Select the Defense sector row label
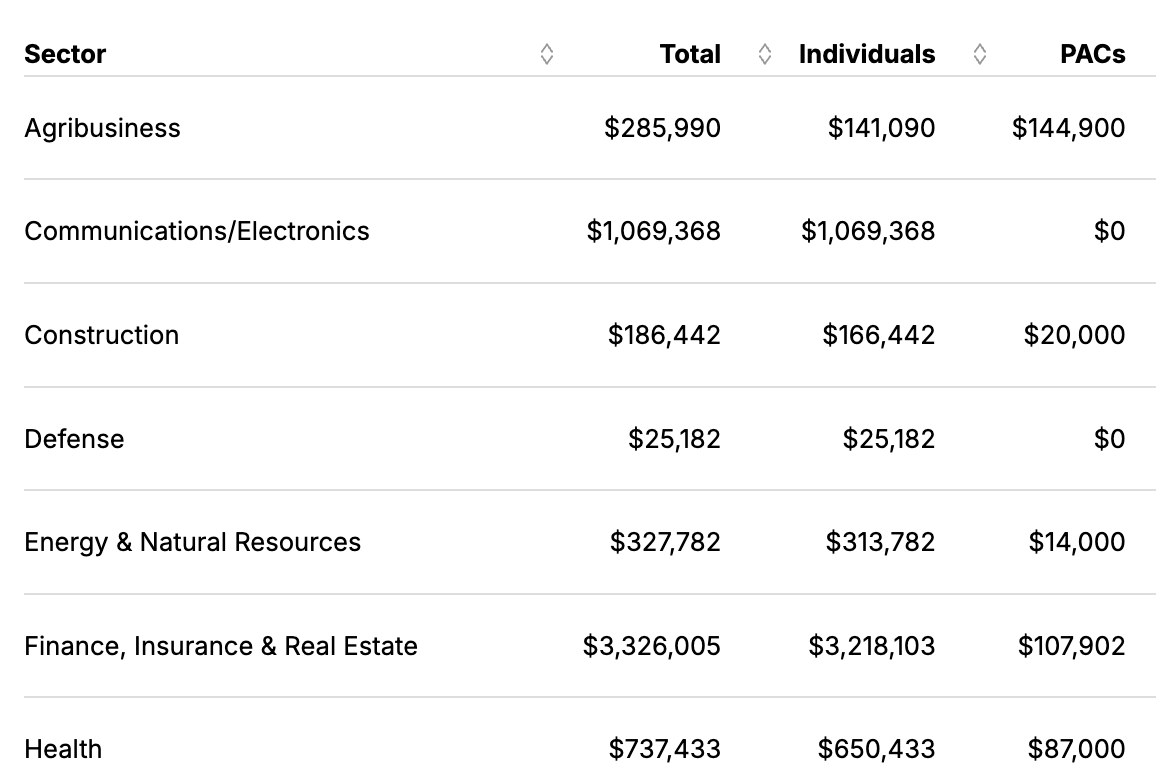Viewport: 1156px width, 784px height. pos(74,439)
